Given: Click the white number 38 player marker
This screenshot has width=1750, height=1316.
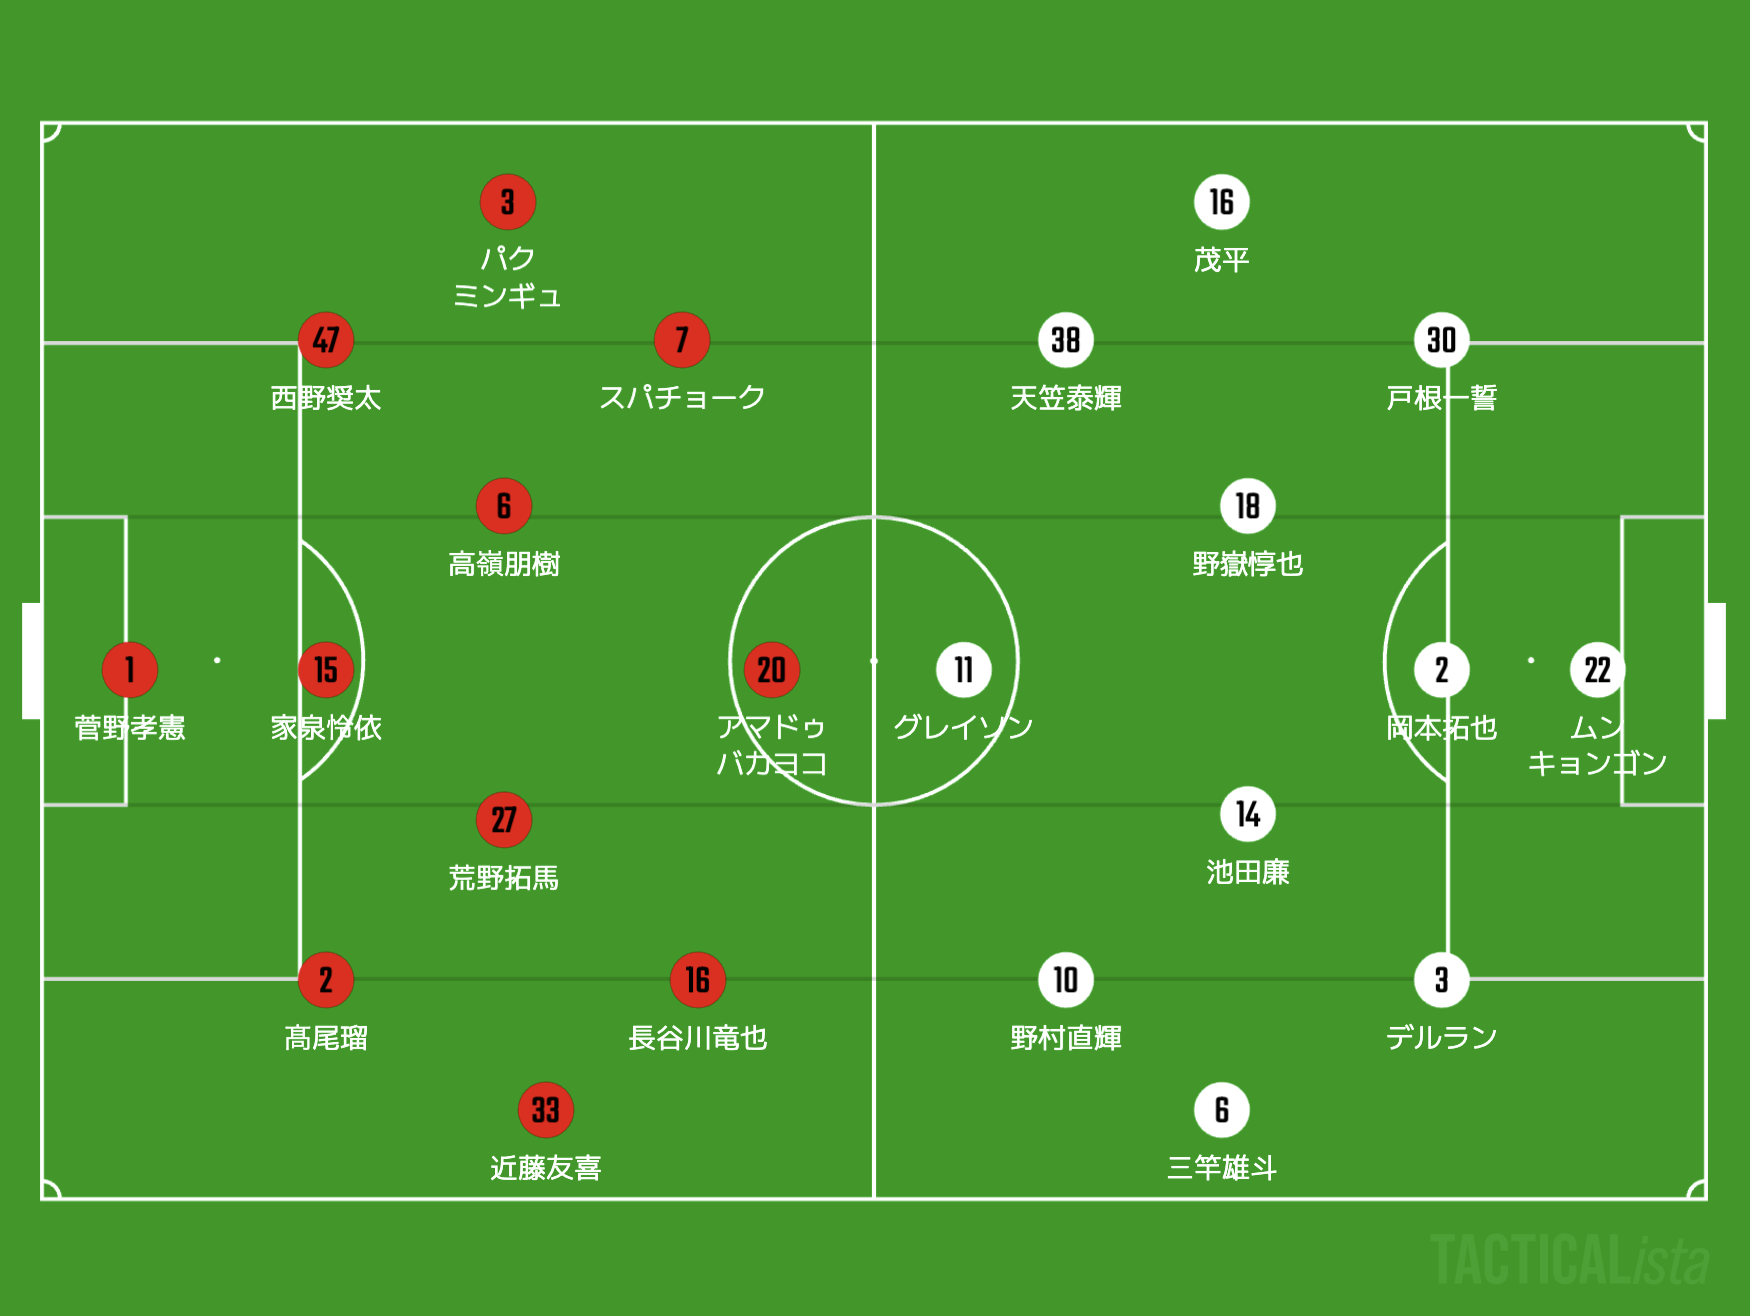Looking at the screenshot, I should 1065,340.
